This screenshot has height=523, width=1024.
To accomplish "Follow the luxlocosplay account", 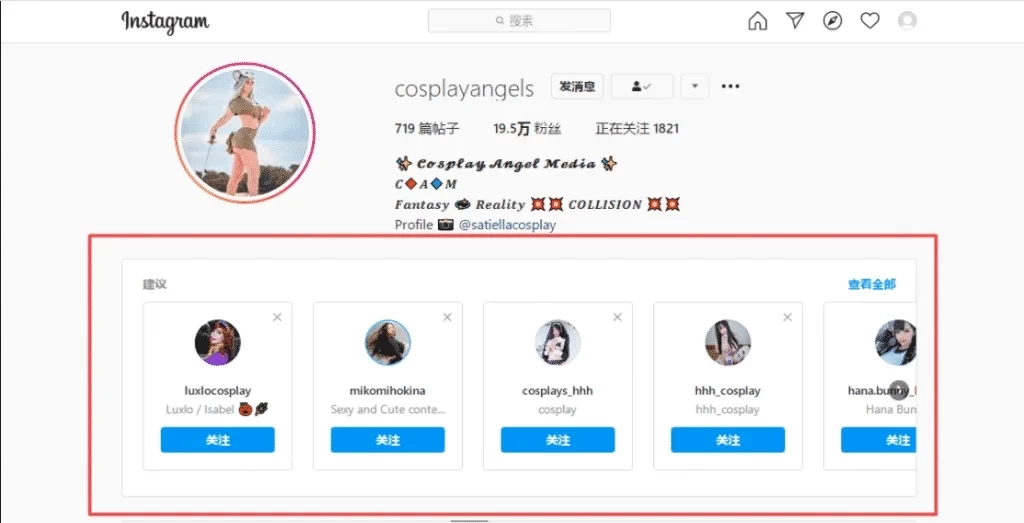I will click(217, 440).
